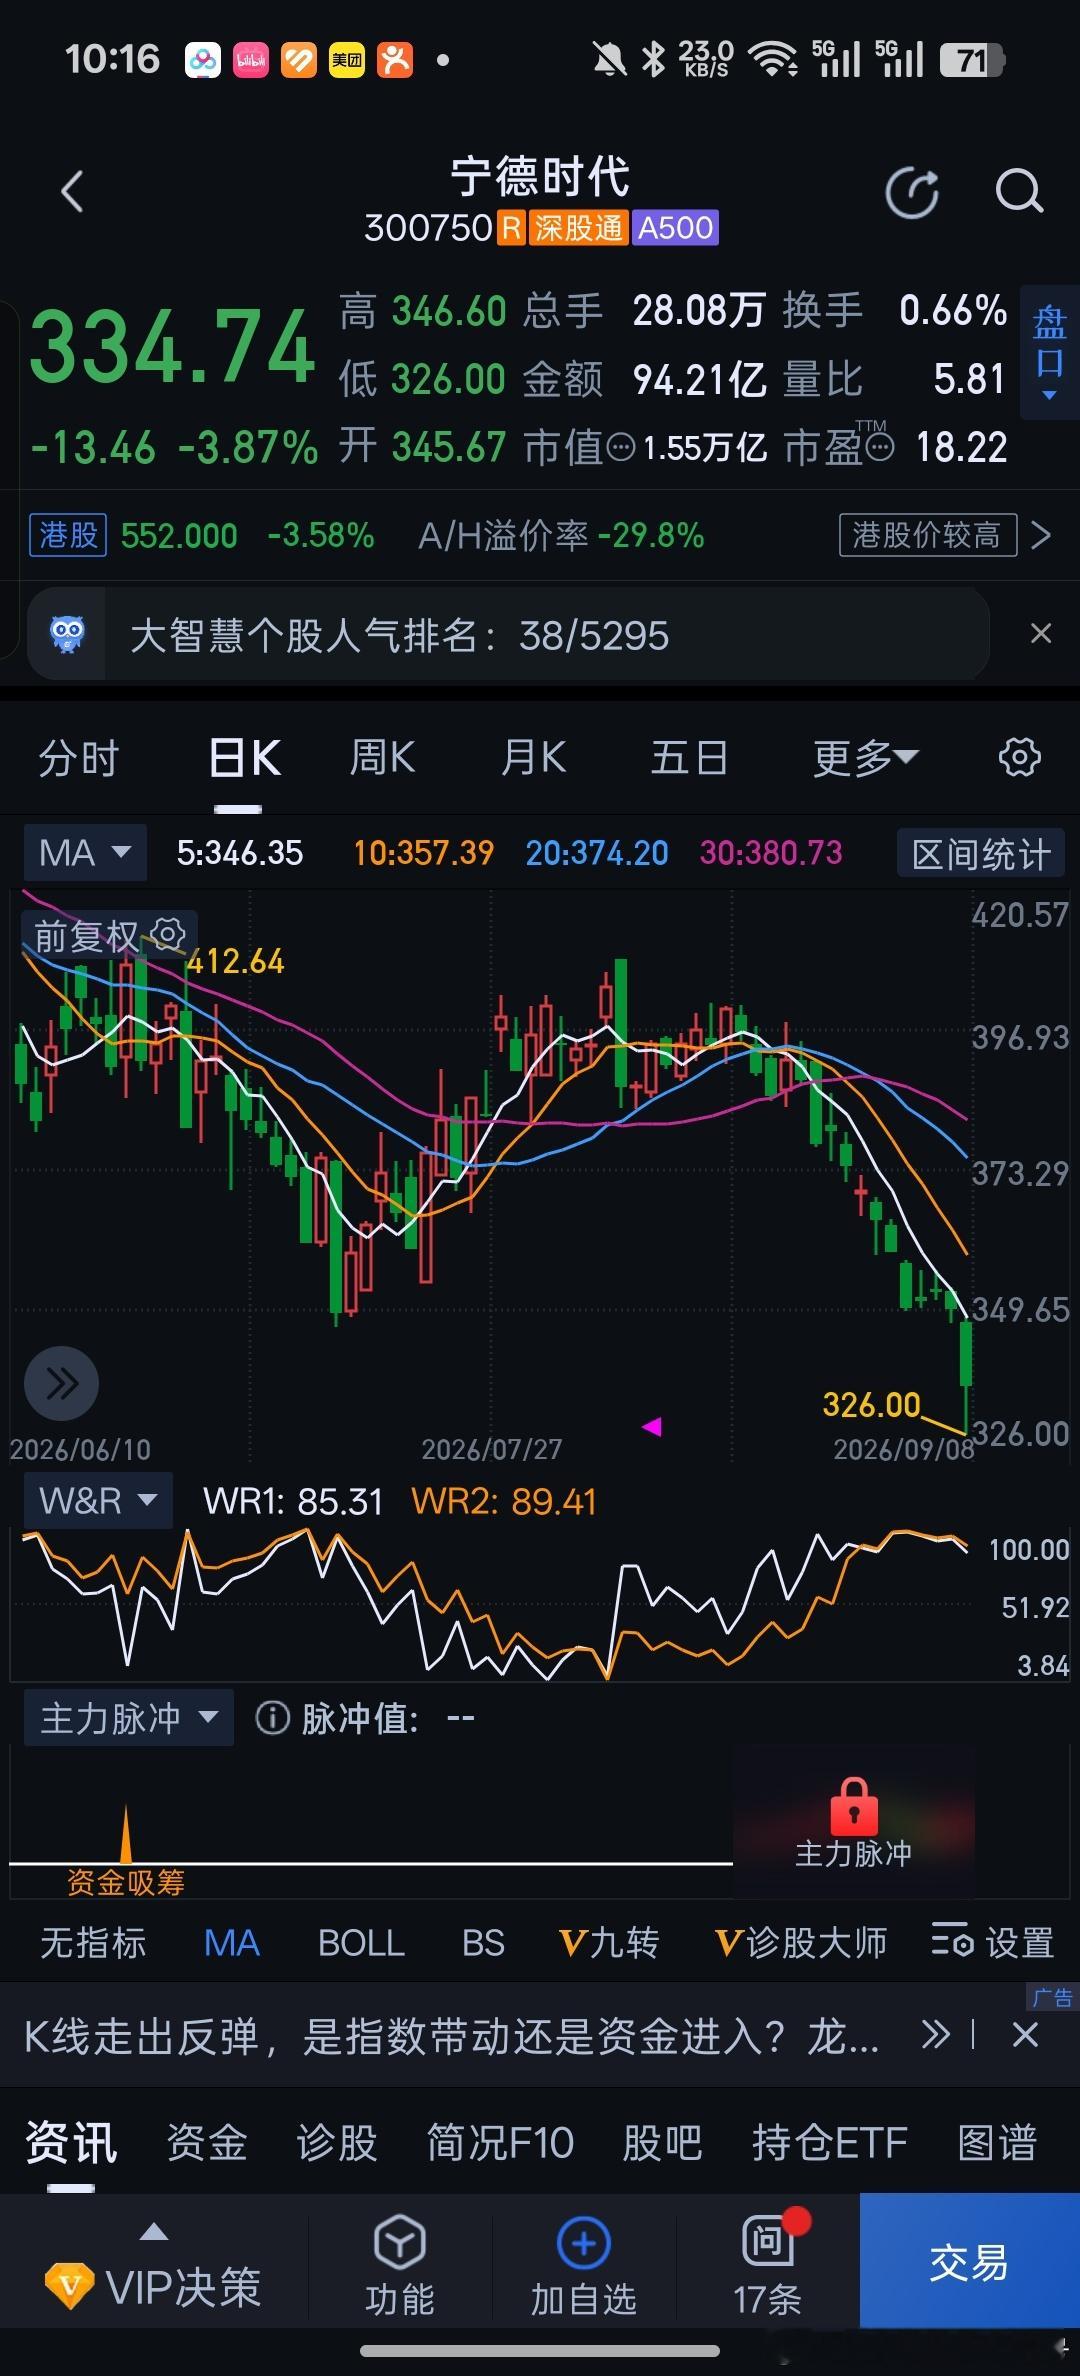Tap the 功能 cube icon

[400, 2243]
